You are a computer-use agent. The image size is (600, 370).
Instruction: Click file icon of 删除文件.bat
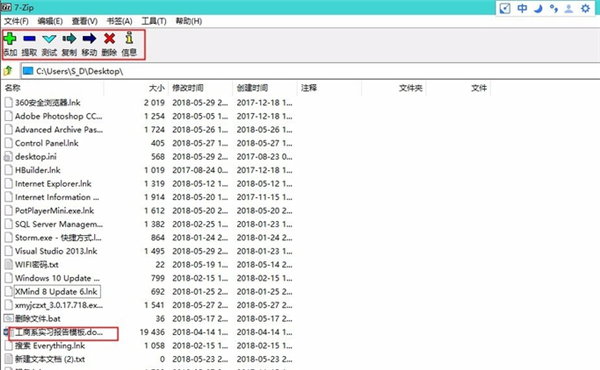click(8, 318)
